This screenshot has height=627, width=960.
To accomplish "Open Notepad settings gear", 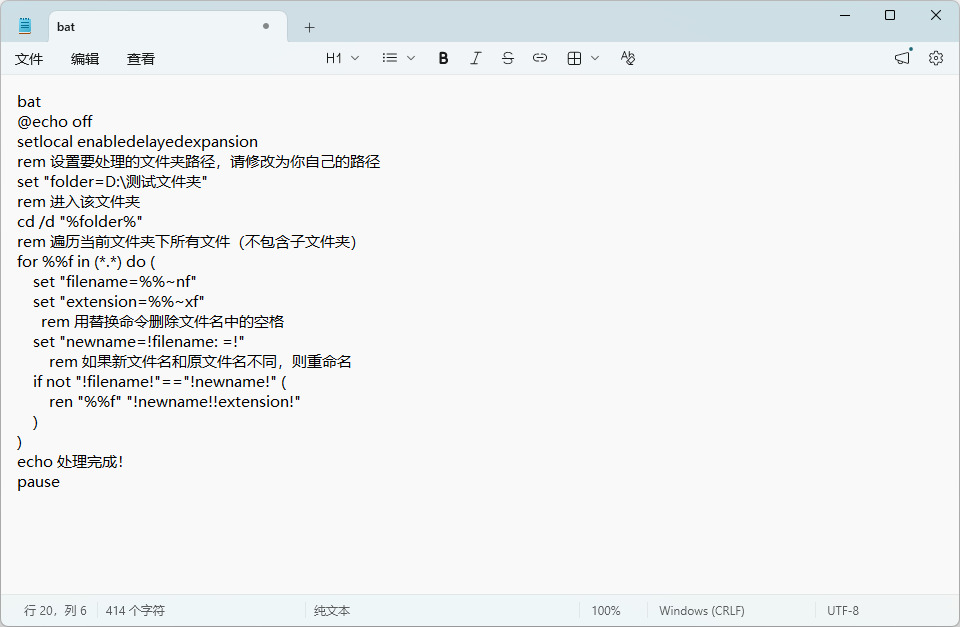I will coord(936,58).
